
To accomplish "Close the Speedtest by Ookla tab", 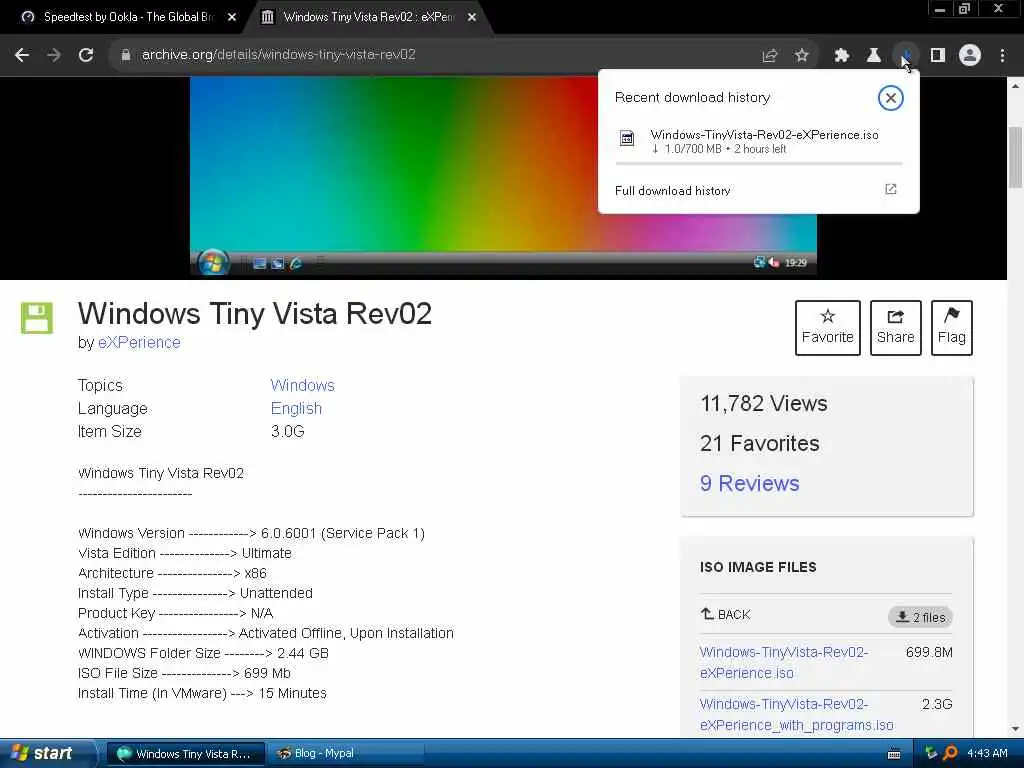I will pos(232,18).
